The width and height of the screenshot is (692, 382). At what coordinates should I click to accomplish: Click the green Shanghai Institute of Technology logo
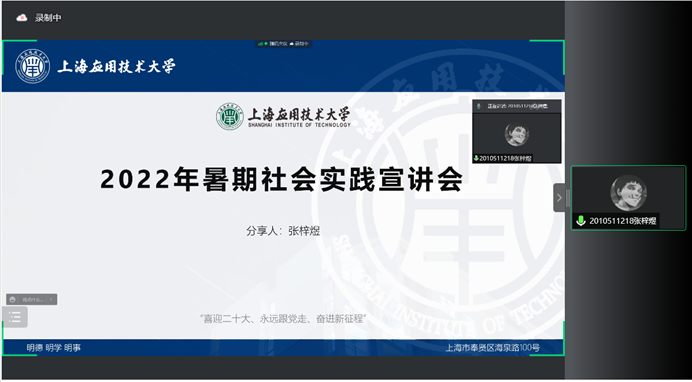point(229,117)
